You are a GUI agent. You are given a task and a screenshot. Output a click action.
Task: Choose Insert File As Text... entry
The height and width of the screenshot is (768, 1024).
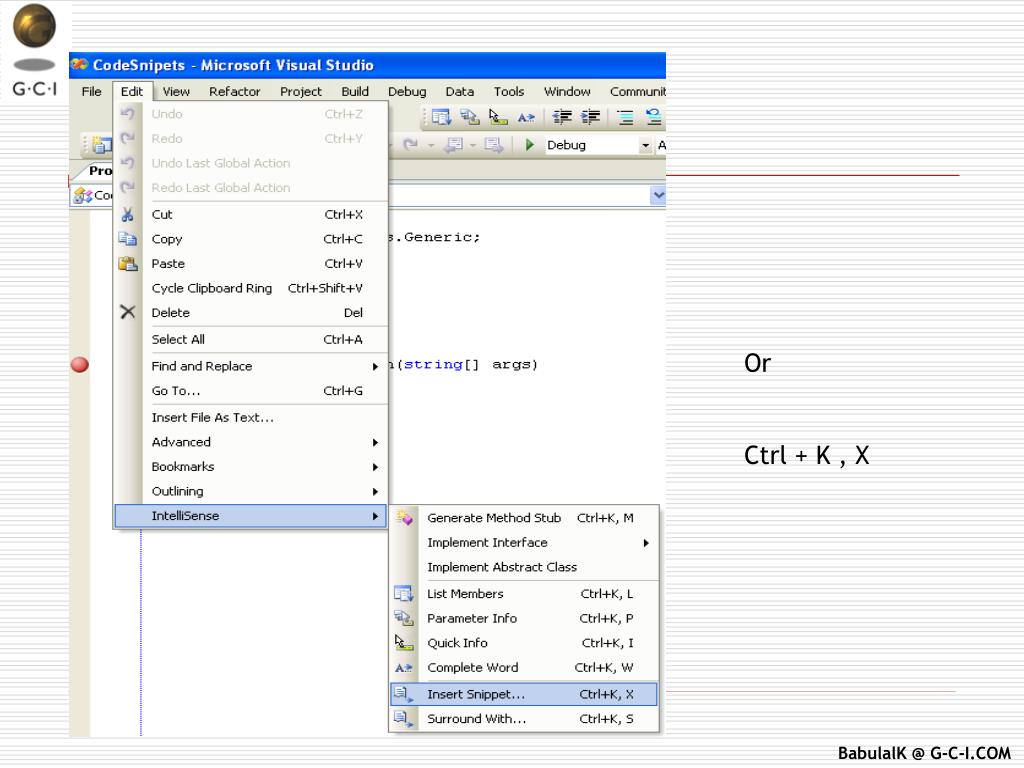(x=251, y=417)
